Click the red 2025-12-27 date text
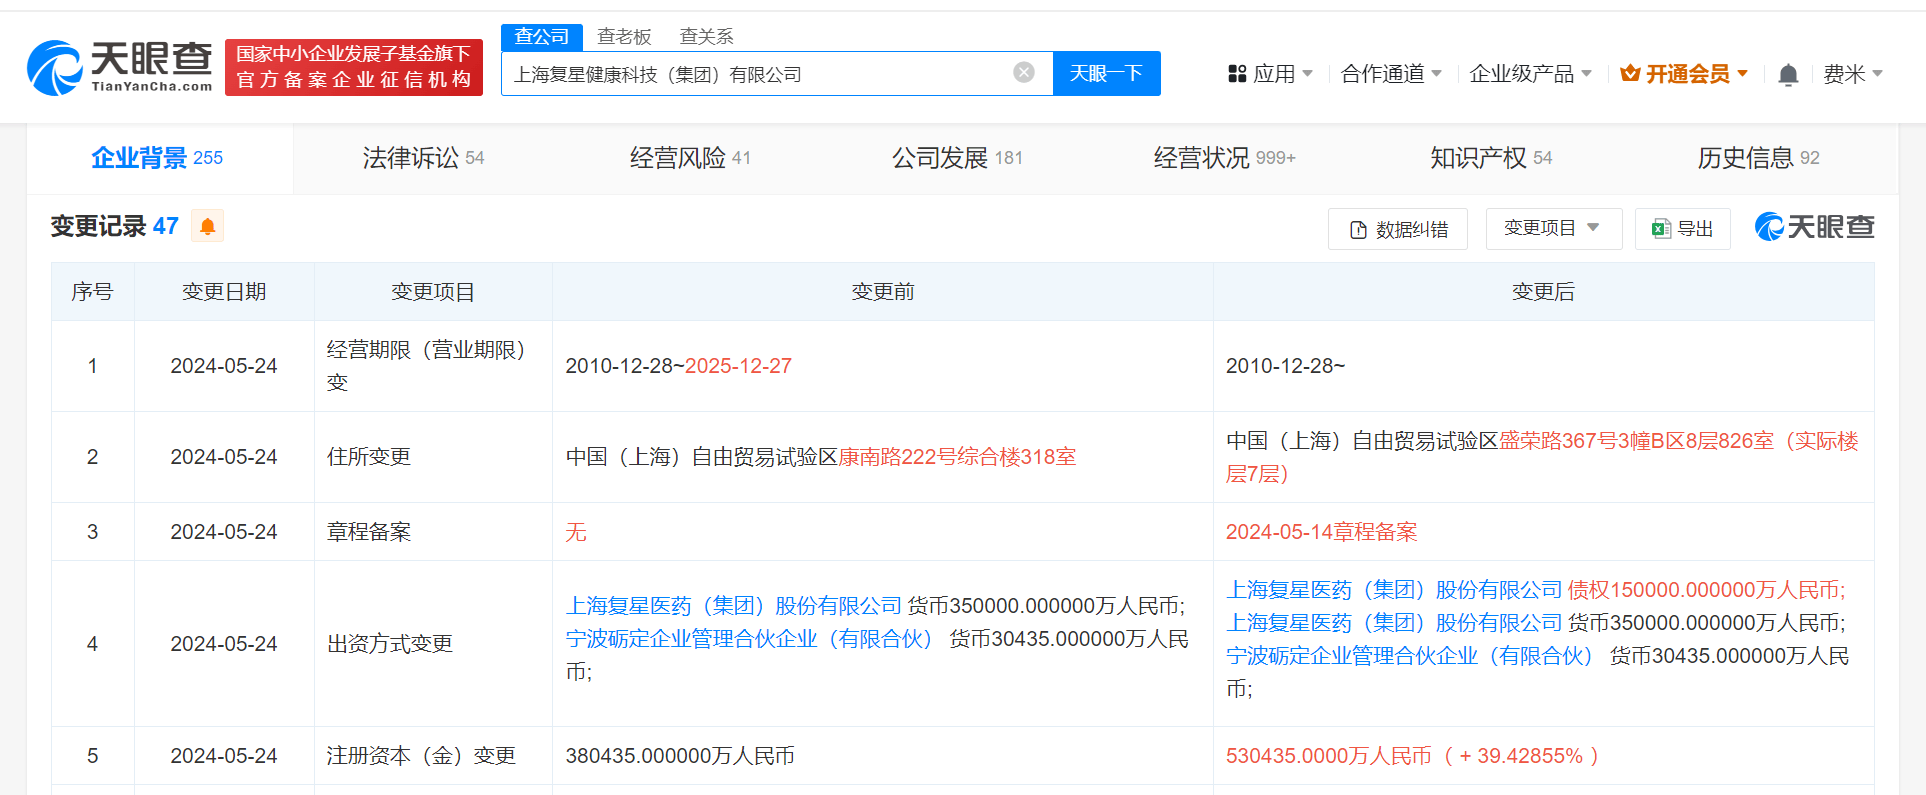Image resolution: width=1926 pixels, height=795 pixels. (738, 366)
